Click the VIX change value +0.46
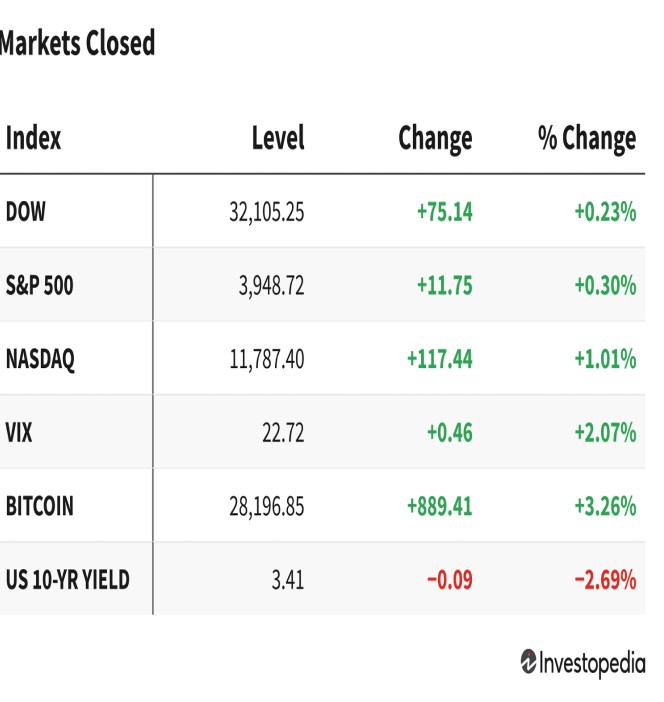This screenshot has height=702, width=664. [450, 432]
